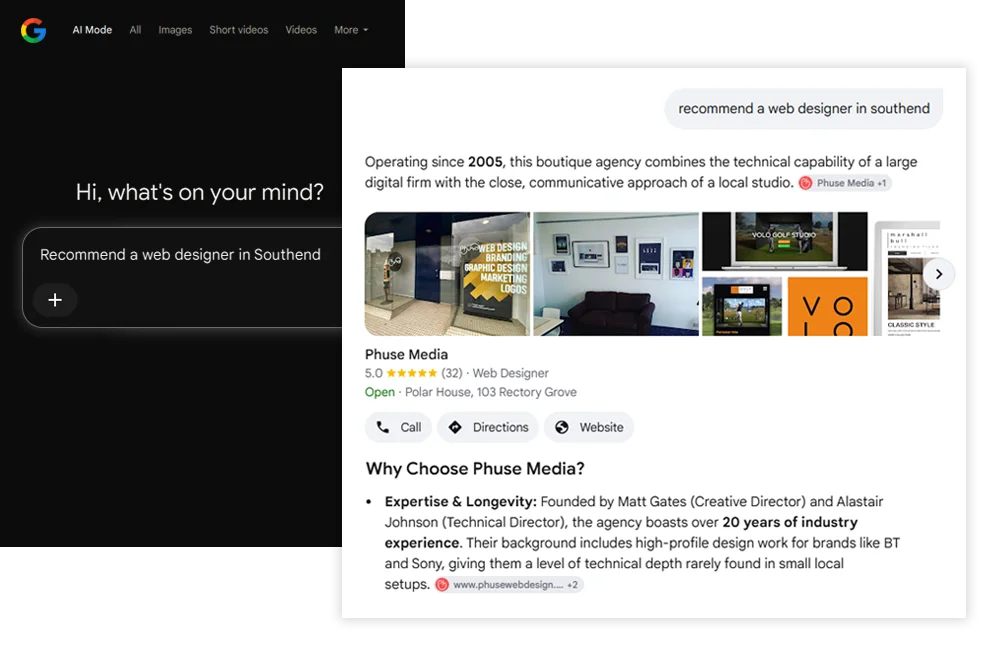987x657 pixels.
Task: Click the plus attachment button
Action: pos(55,300)
